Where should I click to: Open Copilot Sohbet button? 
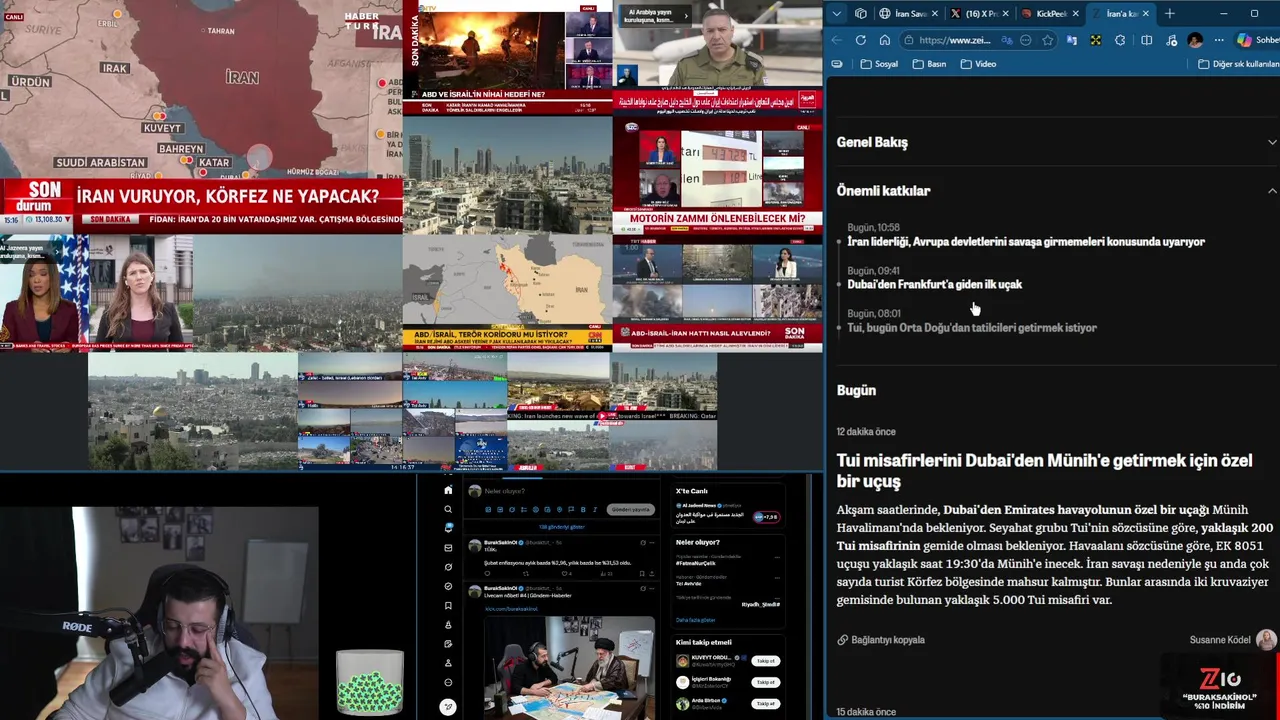[x=1258, y=40]
